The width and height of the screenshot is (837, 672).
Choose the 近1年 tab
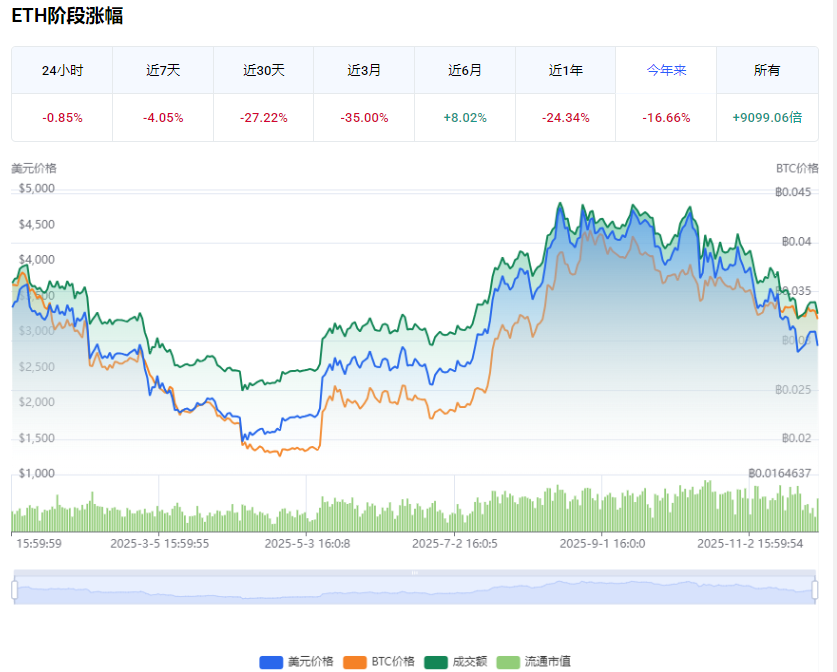click(566, 70)
